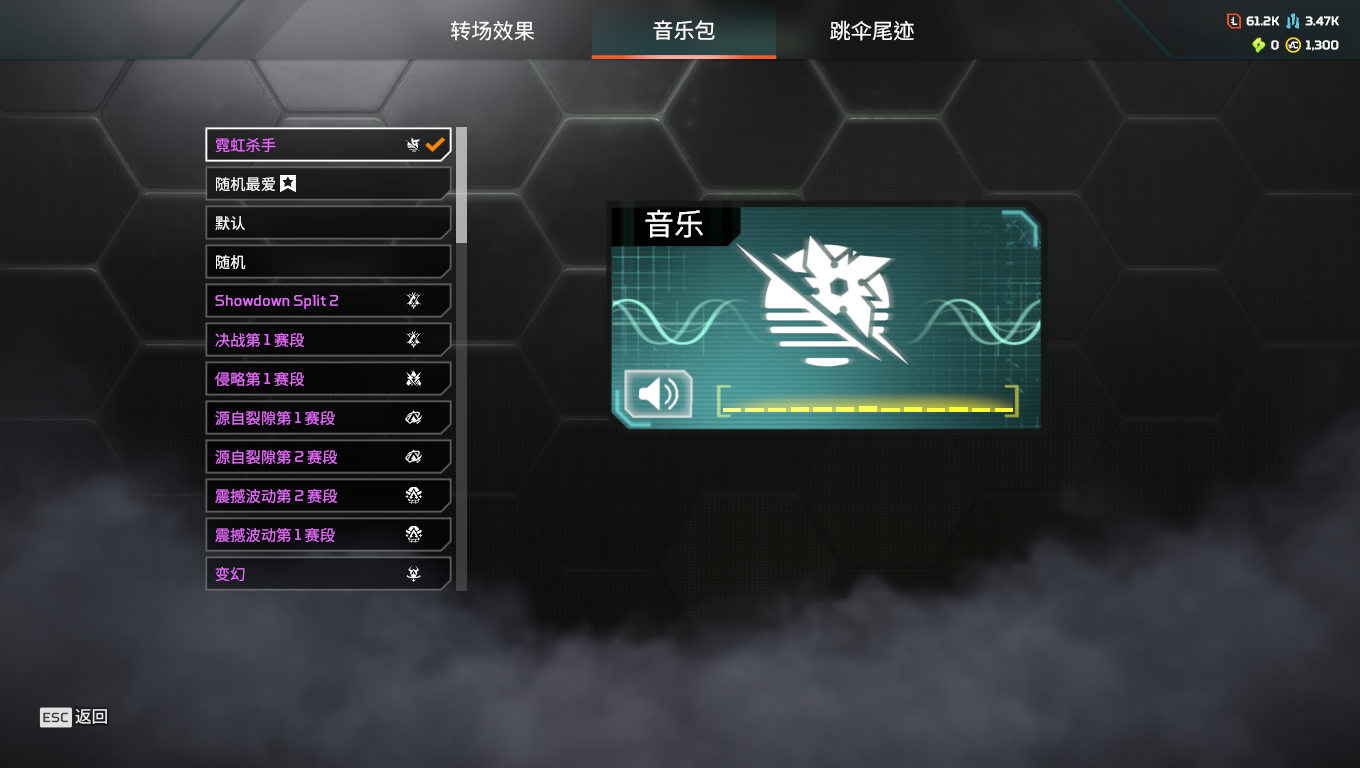Click the Apex Coins currency icon
The height and width of the screenshot is (768, 1360).
[x=1293, y=45]
